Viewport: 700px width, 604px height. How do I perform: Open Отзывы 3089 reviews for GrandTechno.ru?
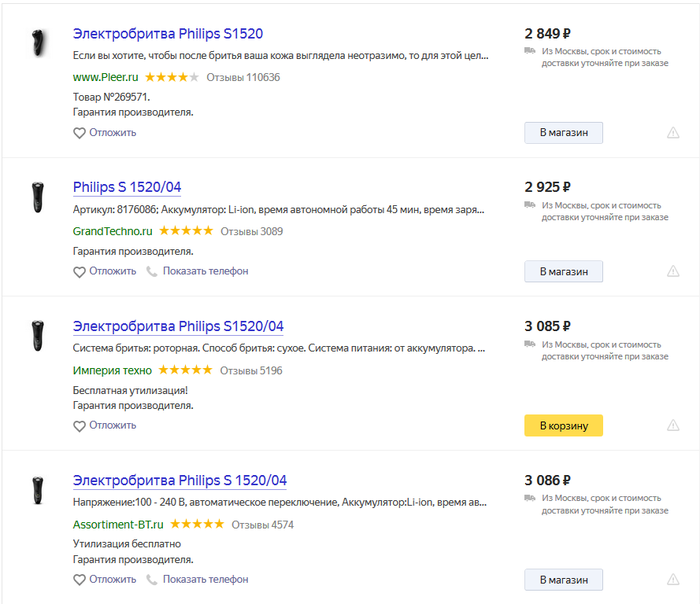(x=251, y=231)
